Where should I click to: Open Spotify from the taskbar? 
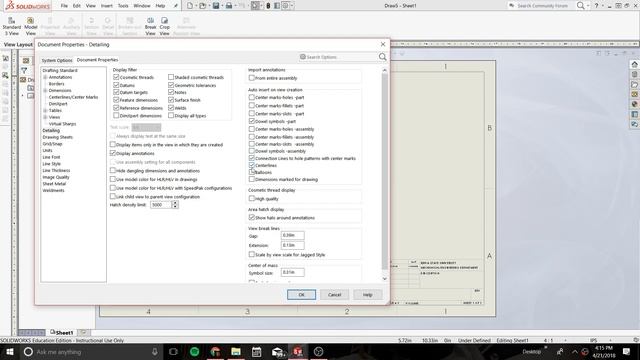tap(195, 351)
